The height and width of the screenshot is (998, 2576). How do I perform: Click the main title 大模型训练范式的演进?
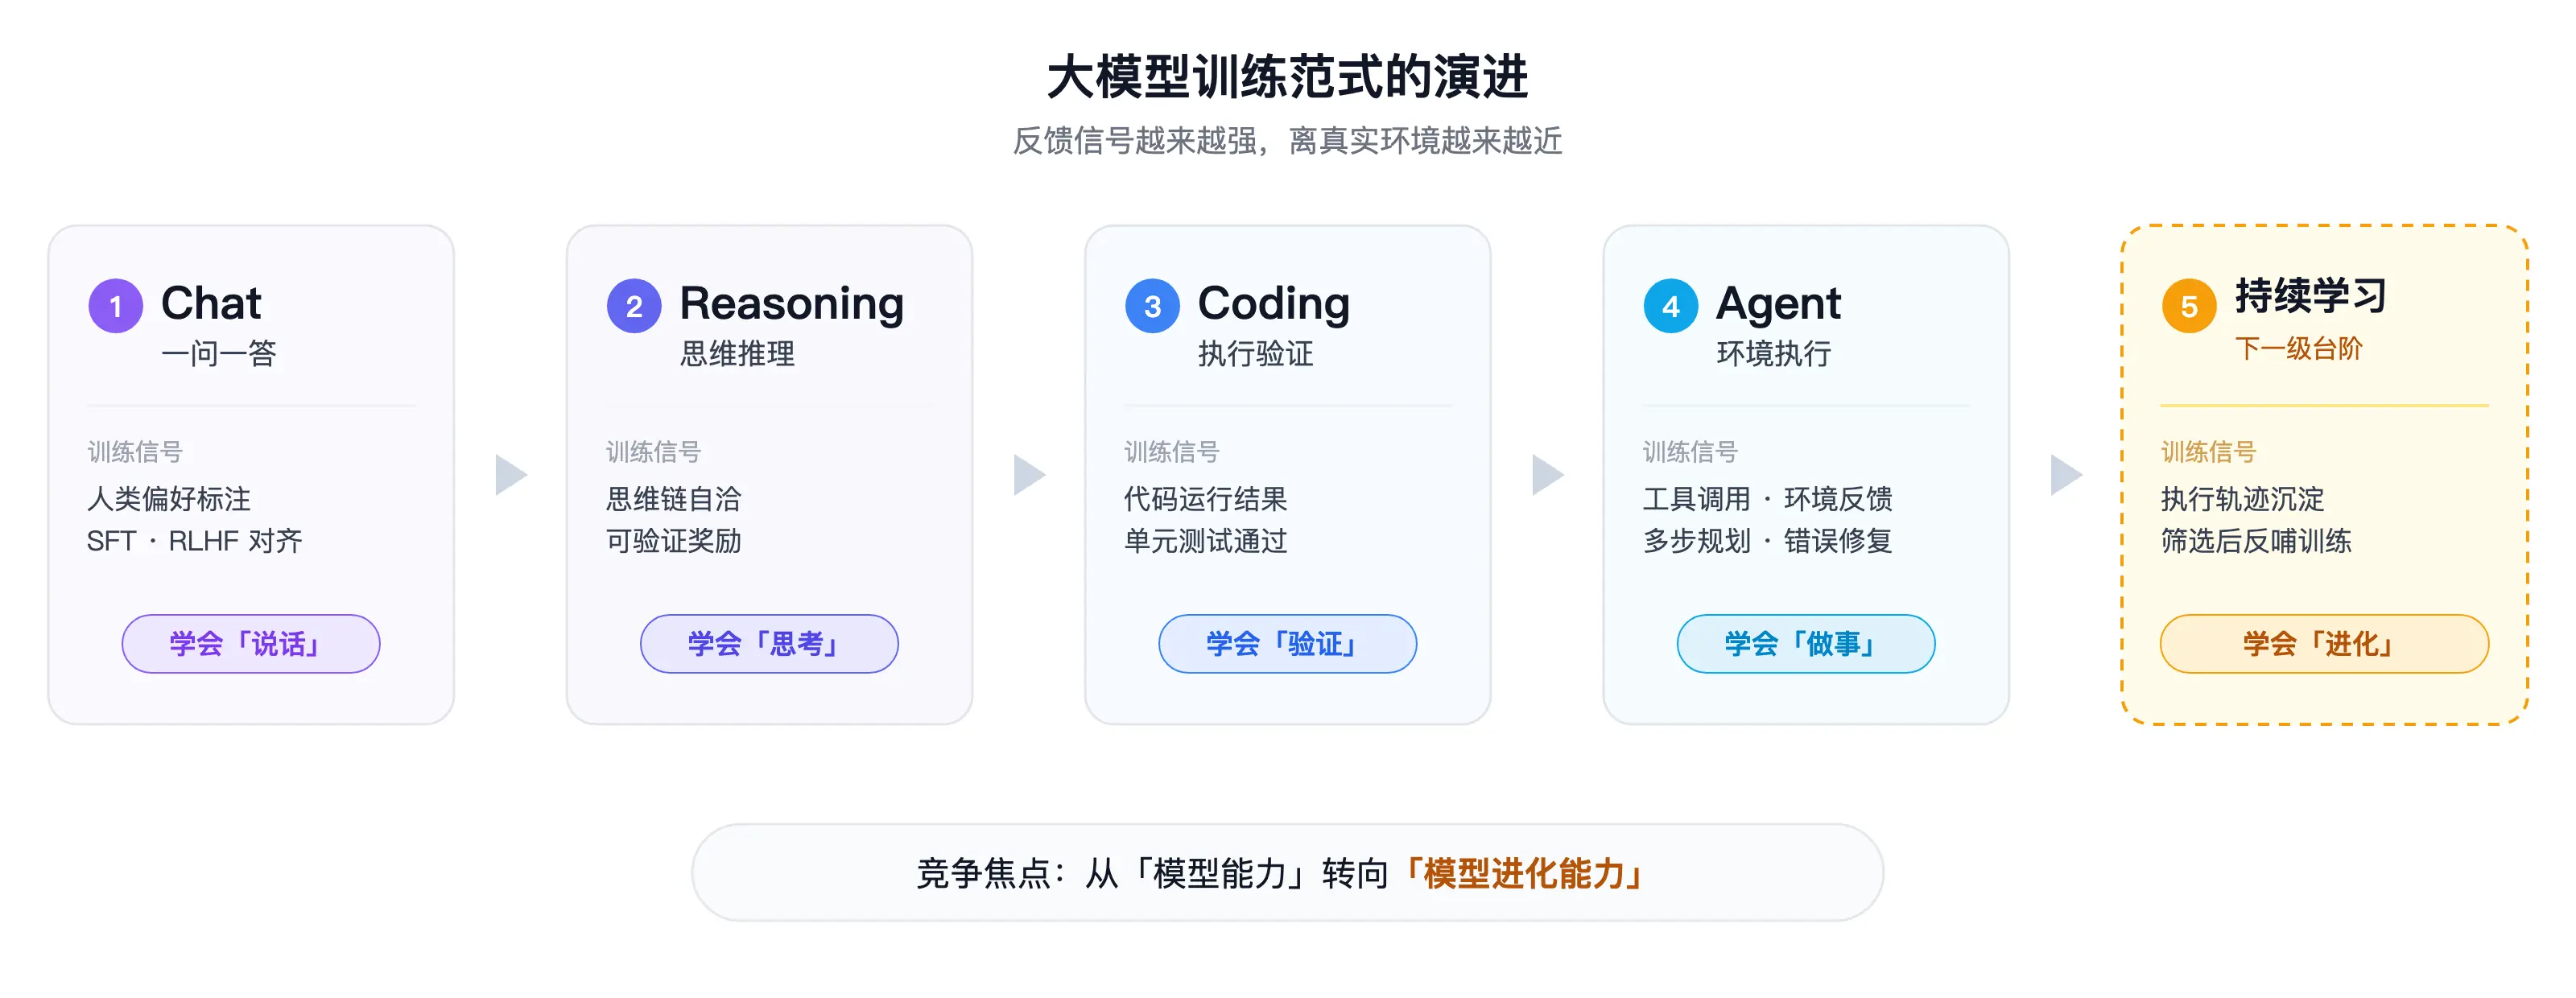tap(1288, 77)
